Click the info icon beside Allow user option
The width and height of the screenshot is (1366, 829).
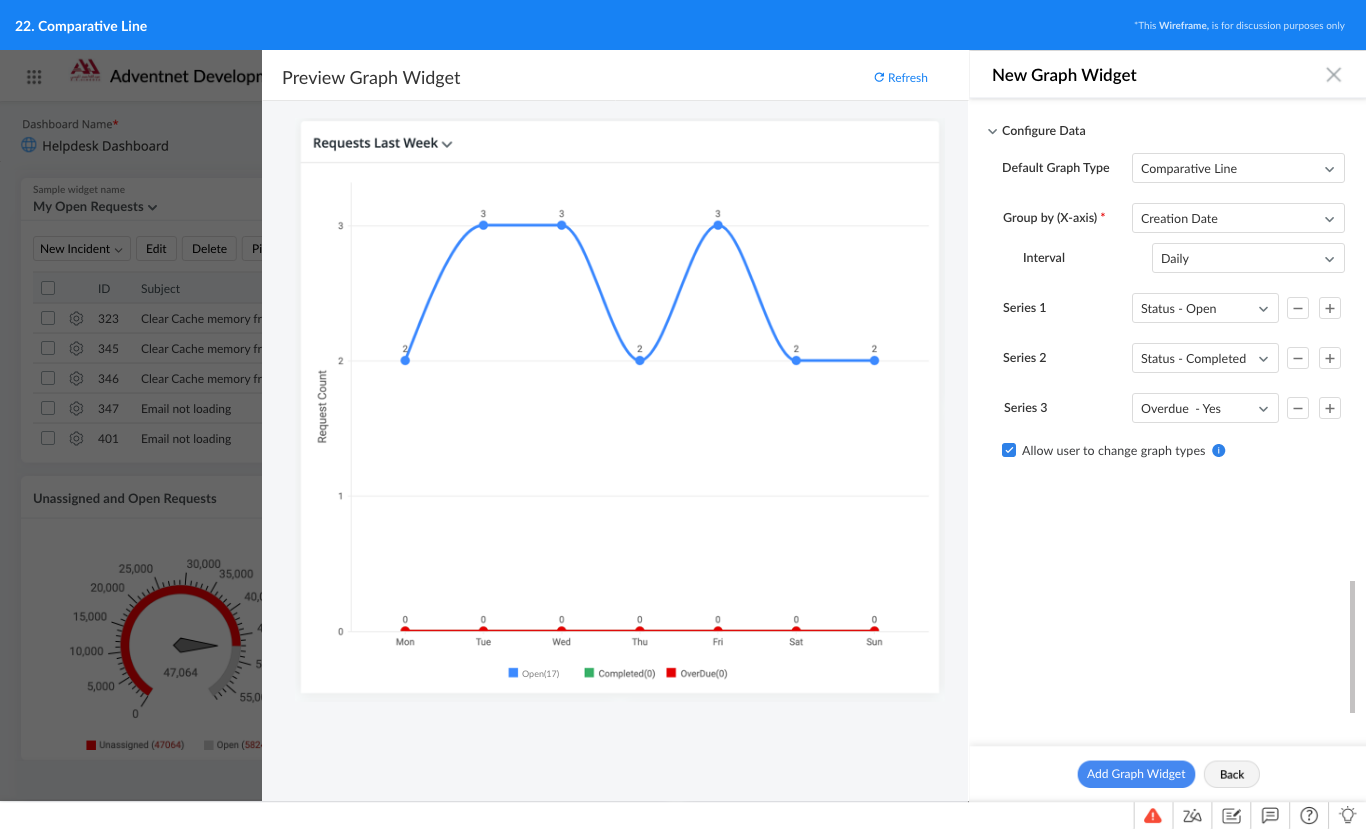click(x=1219, y=450)
